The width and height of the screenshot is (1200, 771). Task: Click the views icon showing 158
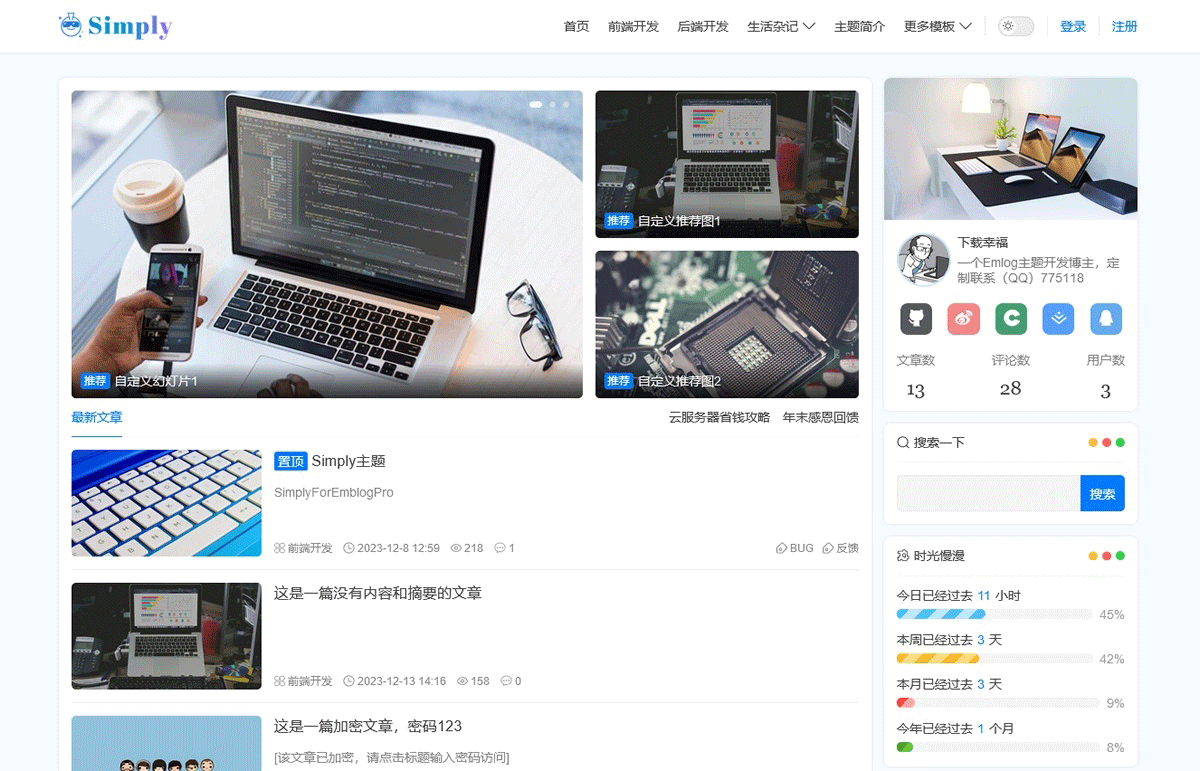click(x=462, y=681)
